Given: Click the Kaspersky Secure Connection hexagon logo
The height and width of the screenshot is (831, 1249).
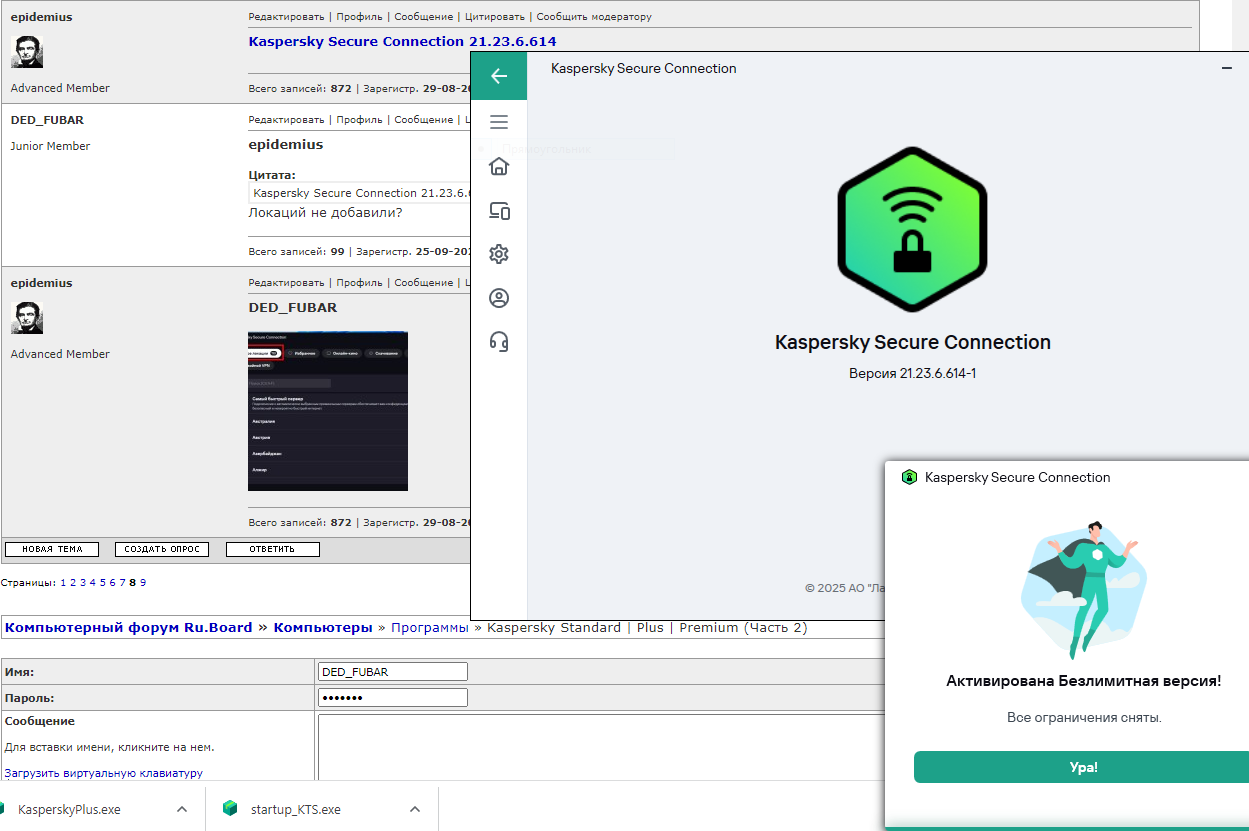Looking at the screenshot, I should (x=912, y=229).
